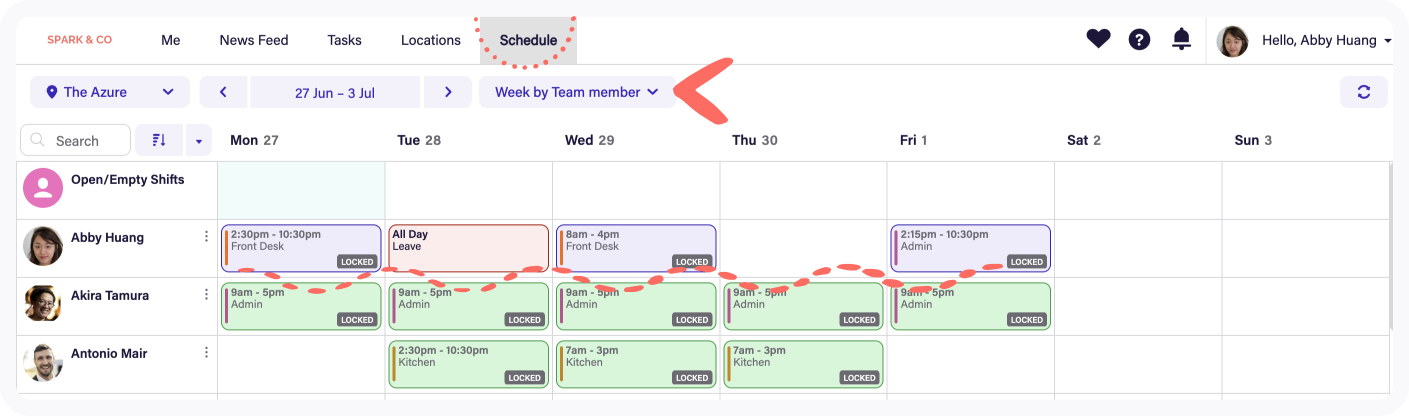Open Abby Huang's row options menu
Viewport: 1409px width, 416px height.
coord(207,237)
